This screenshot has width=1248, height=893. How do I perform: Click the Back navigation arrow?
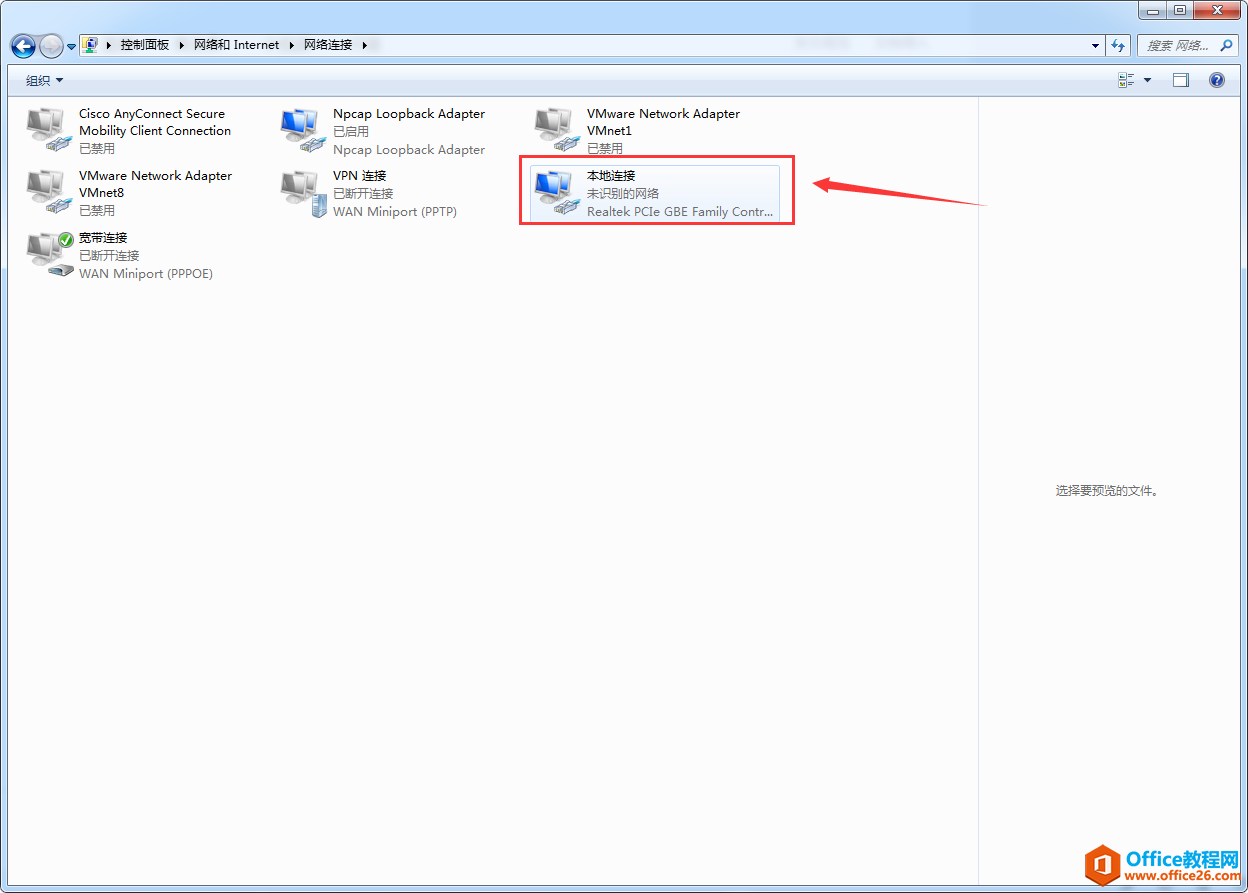tap(23, 46)
